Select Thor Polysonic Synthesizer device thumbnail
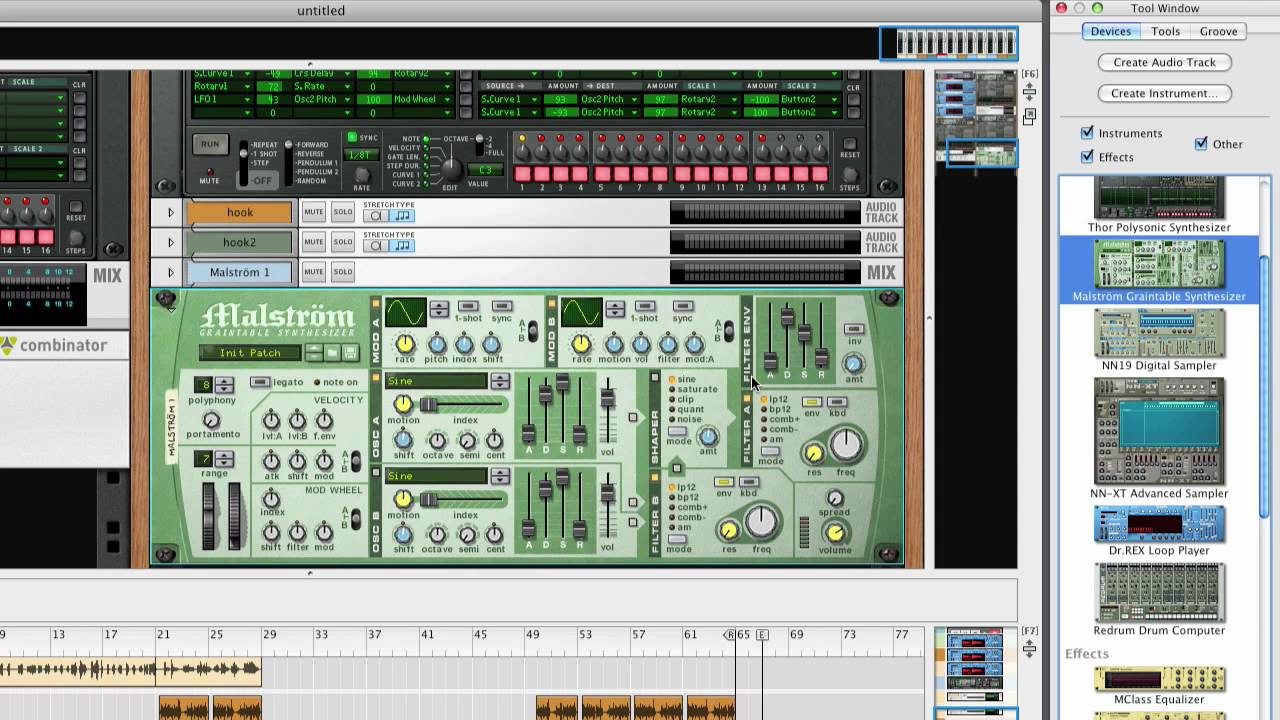 [1159, 198]
